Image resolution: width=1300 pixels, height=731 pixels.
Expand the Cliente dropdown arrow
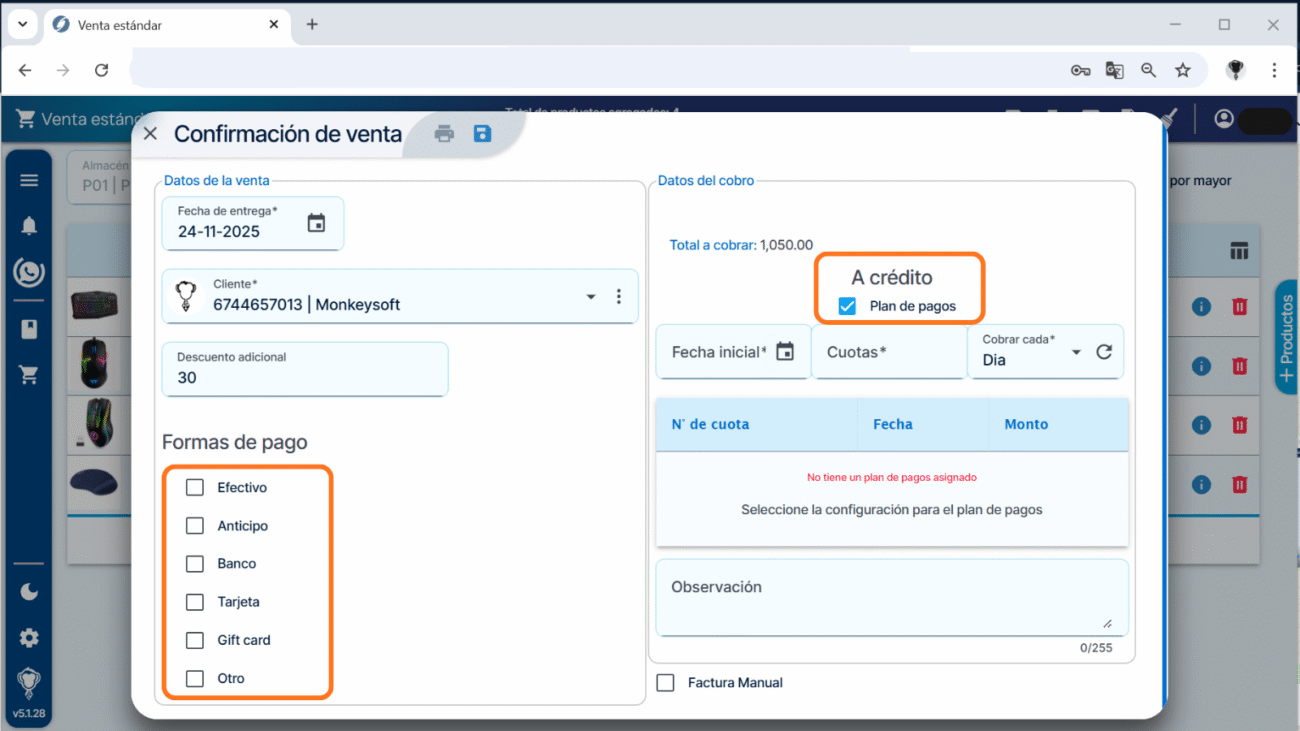[591, 297]
